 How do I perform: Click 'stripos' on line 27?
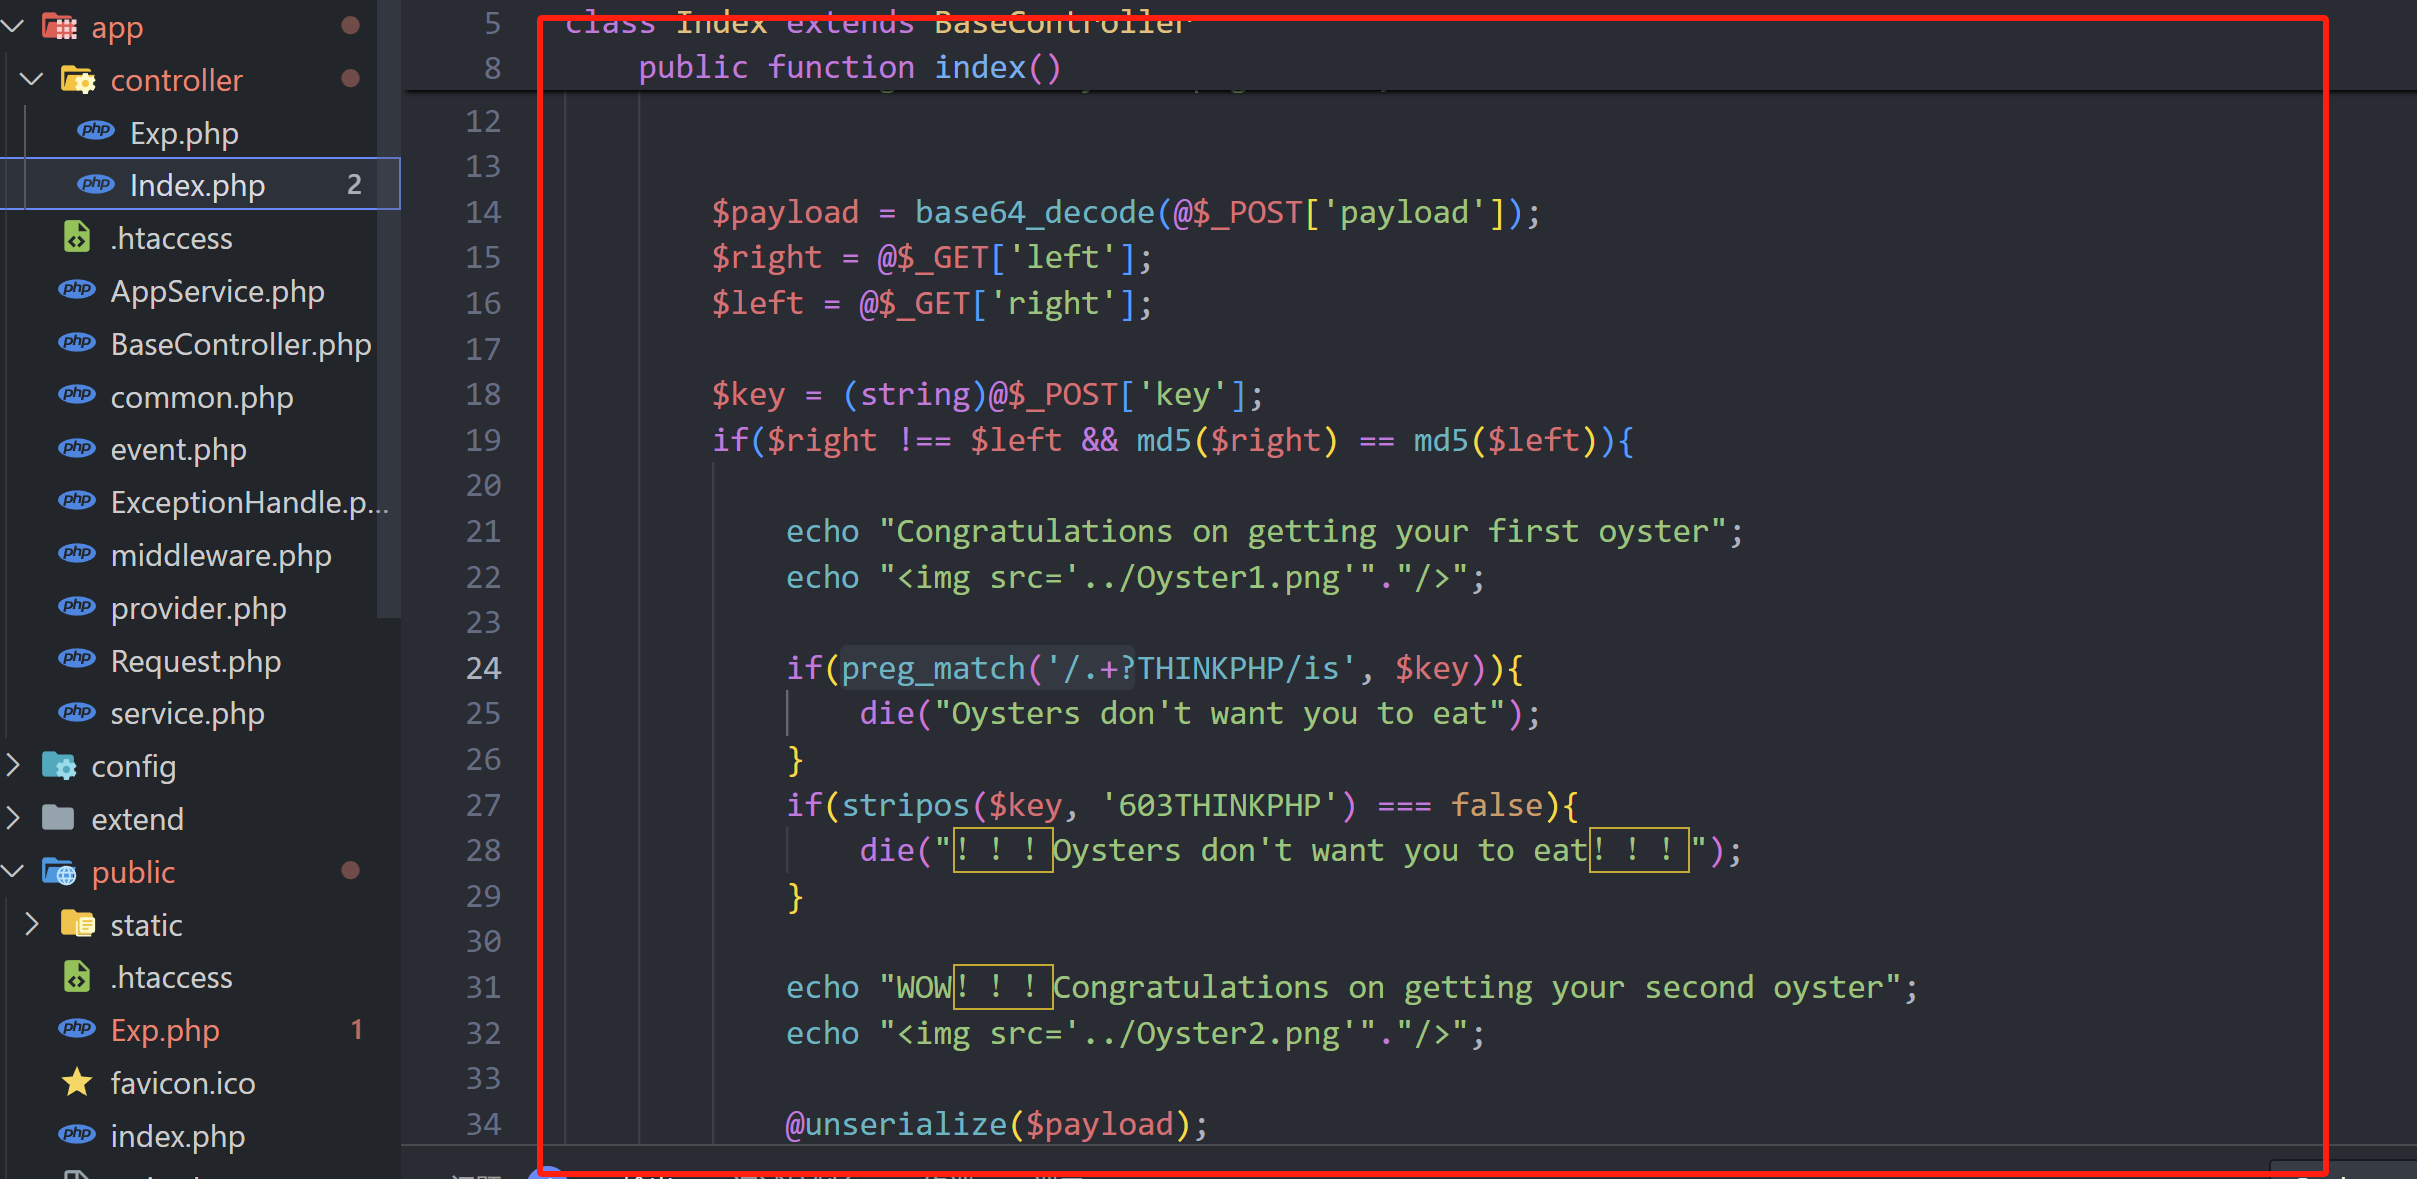click(905, 805)
